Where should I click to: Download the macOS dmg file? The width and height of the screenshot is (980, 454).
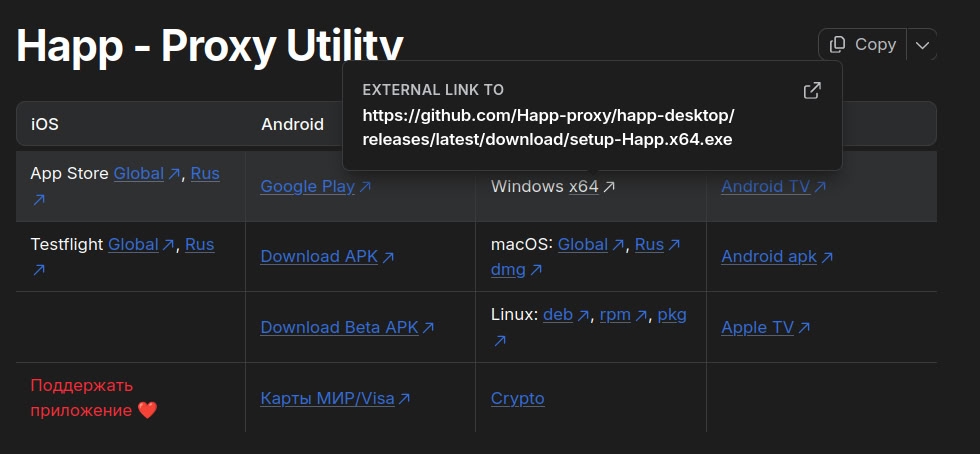coord(508,269)
